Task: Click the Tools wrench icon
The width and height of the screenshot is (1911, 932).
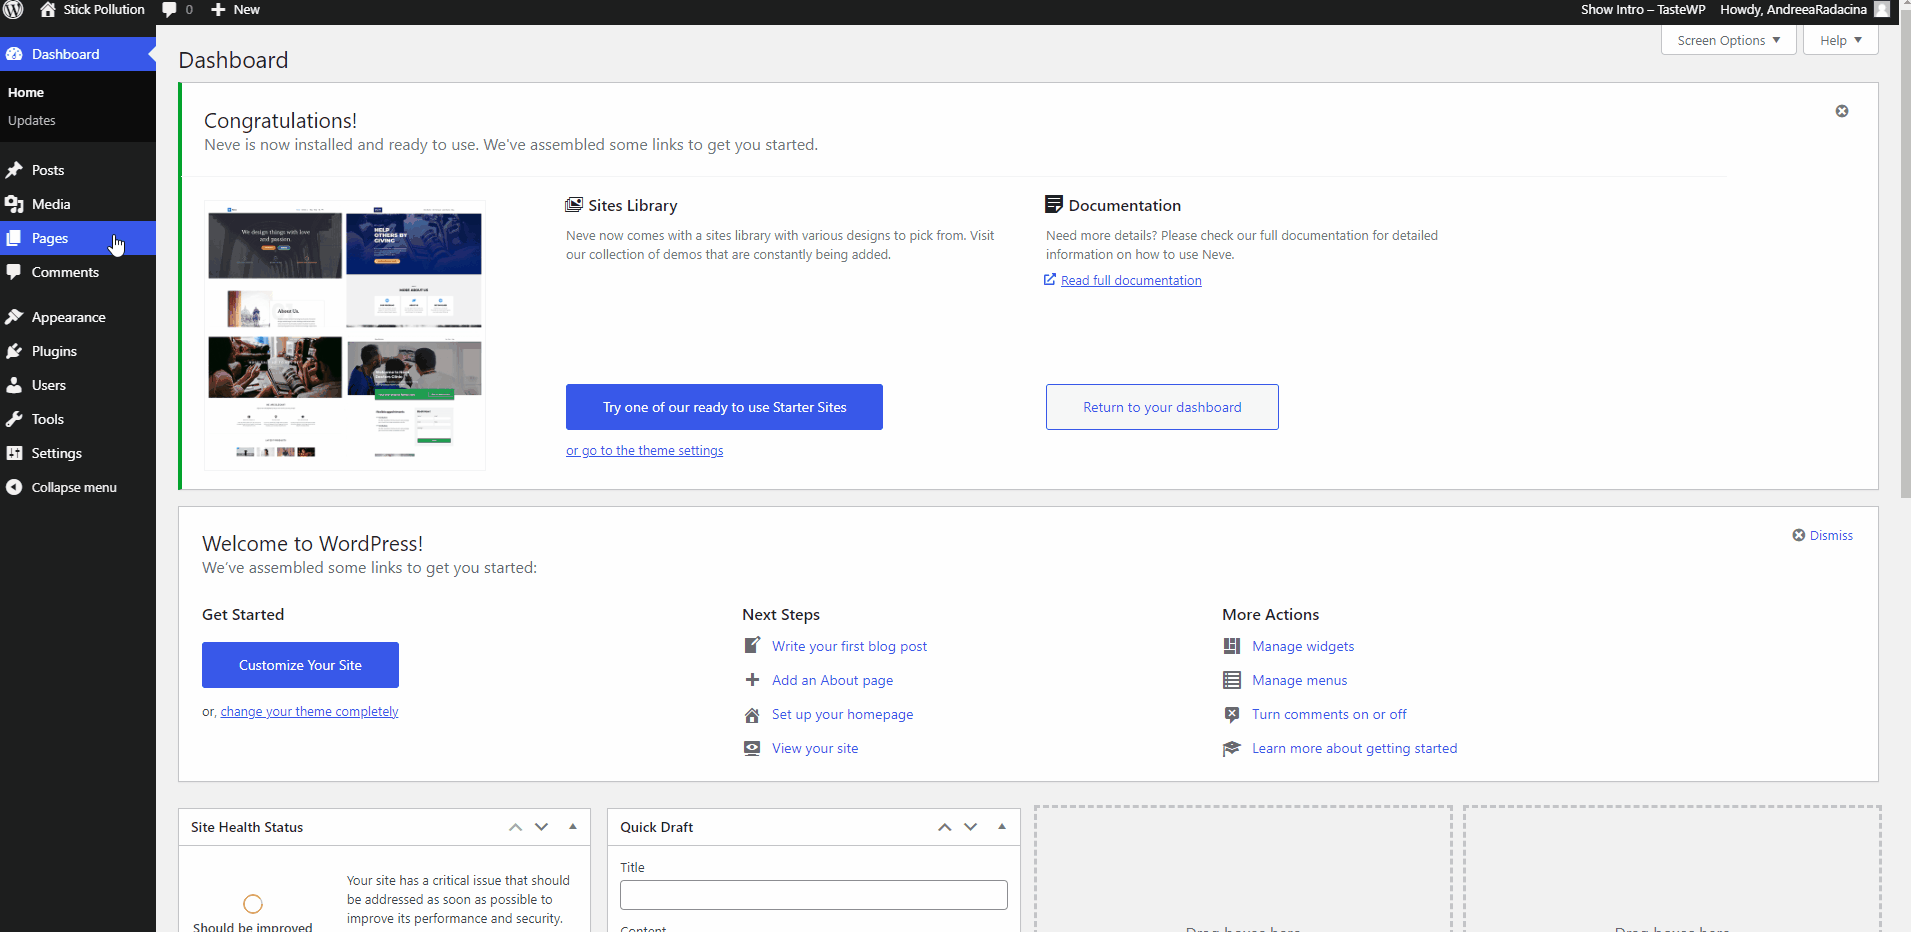Action: [x=14, y=419]
